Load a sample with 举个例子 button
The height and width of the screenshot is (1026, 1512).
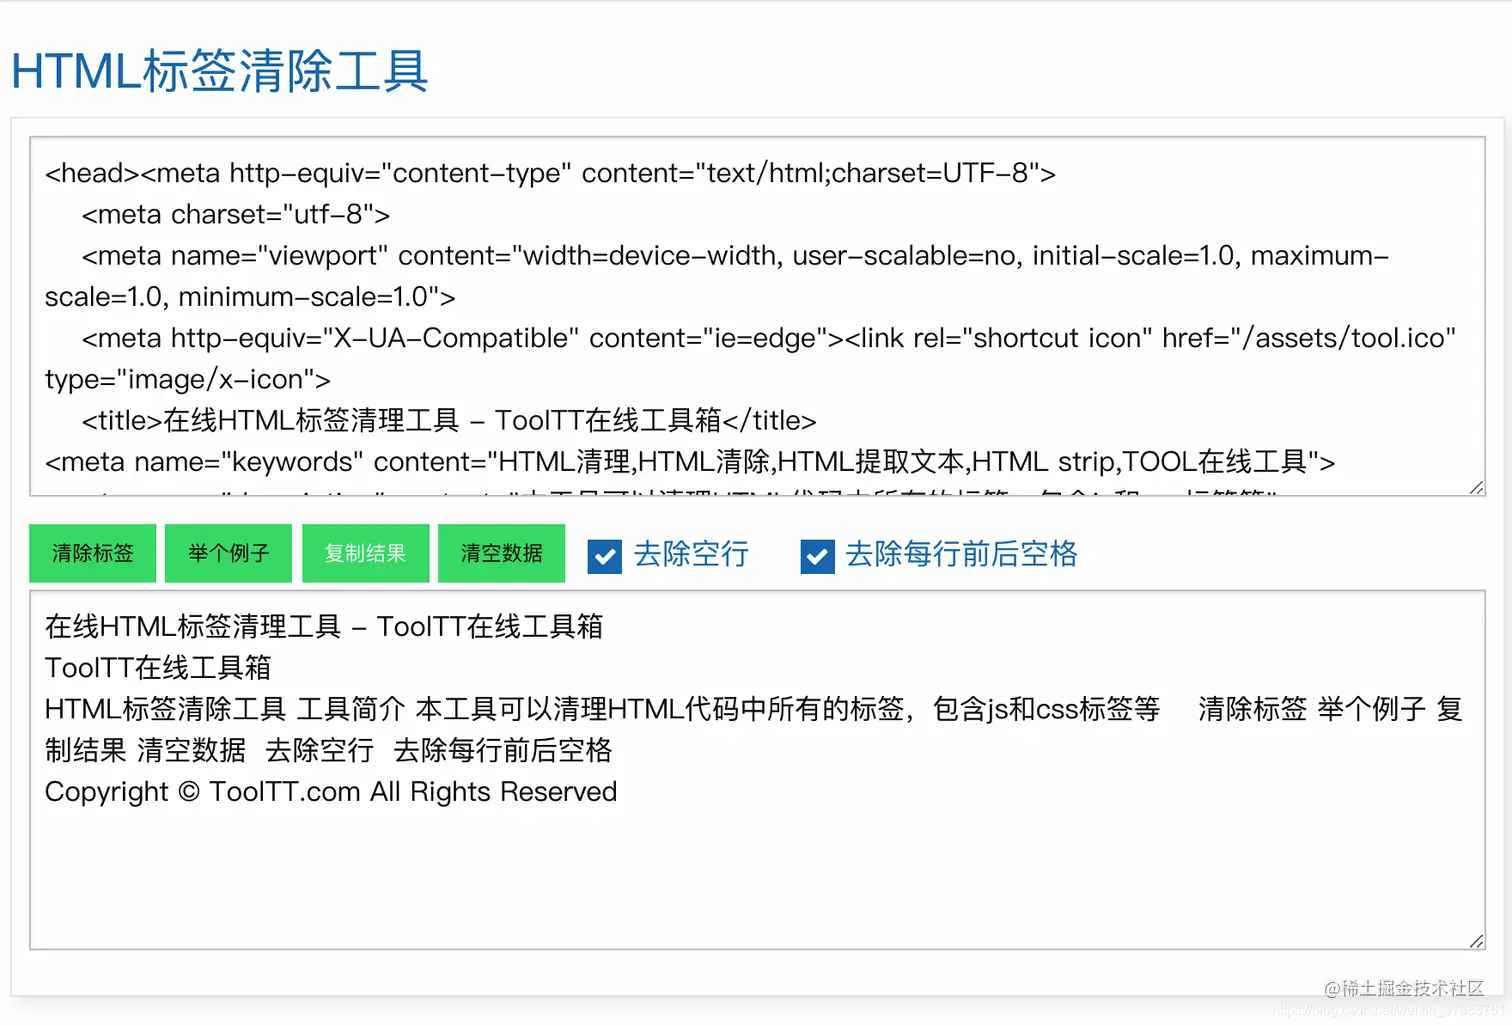click(x=228, y=553)
